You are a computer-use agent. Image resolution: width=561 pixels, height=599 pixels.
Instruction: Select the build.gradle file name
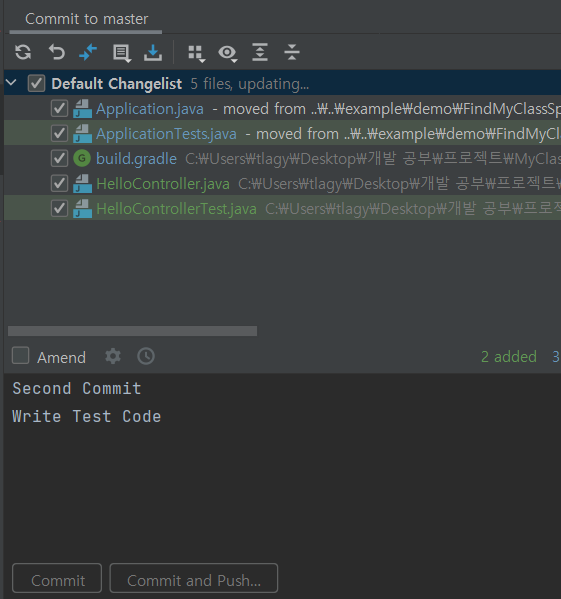coord(136,159)
